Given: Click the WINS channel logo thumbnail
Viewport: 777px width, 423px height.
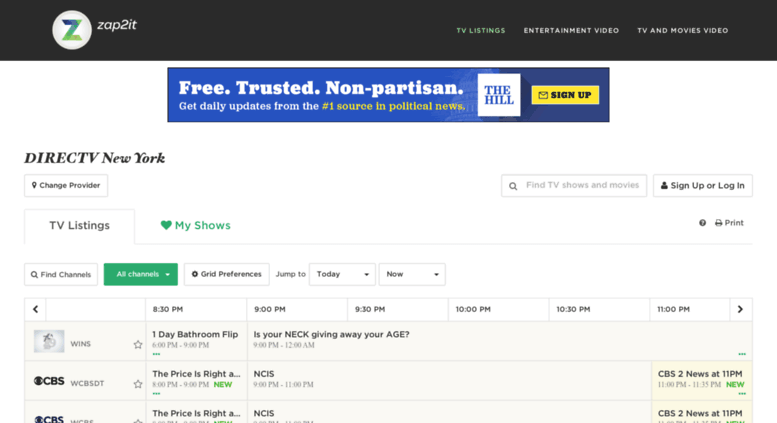Looking at the screenshot, I should (49, 341).
